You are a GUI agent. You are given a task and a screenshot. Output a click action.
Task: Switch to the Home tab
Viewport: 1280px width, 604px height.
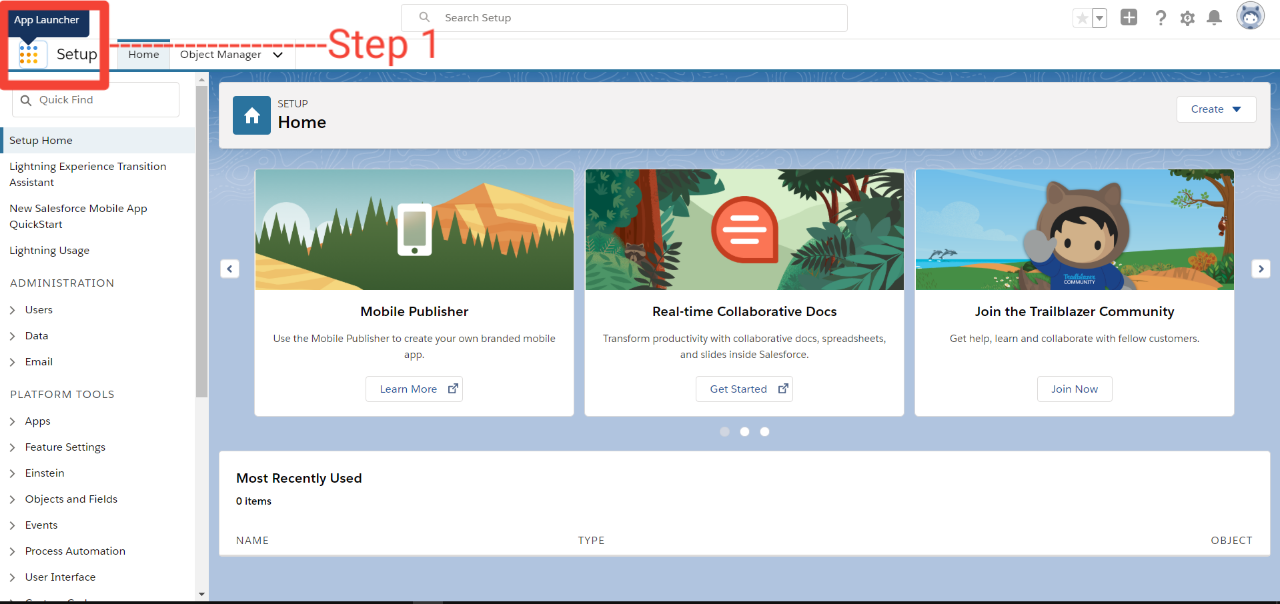[x=143, y=54]
